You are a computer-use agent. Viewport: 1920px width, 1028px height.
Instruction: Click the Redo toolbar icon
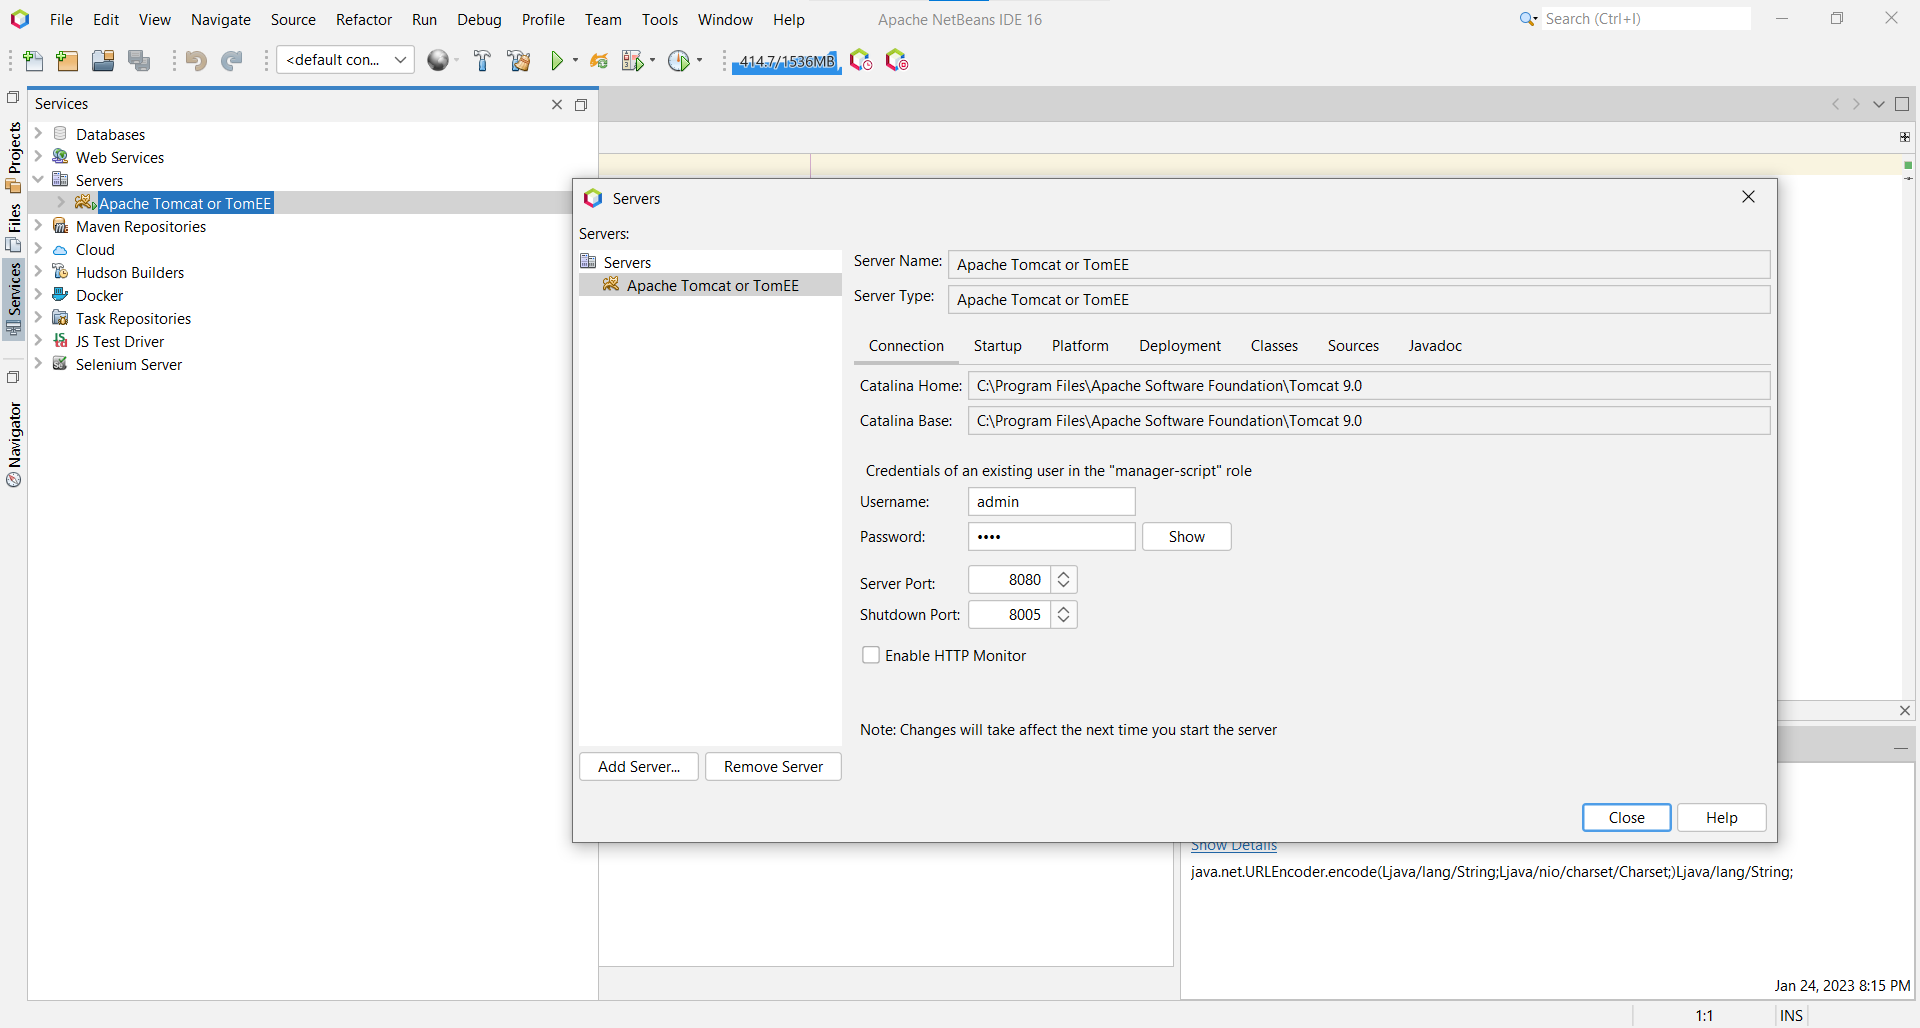(232, 61)
